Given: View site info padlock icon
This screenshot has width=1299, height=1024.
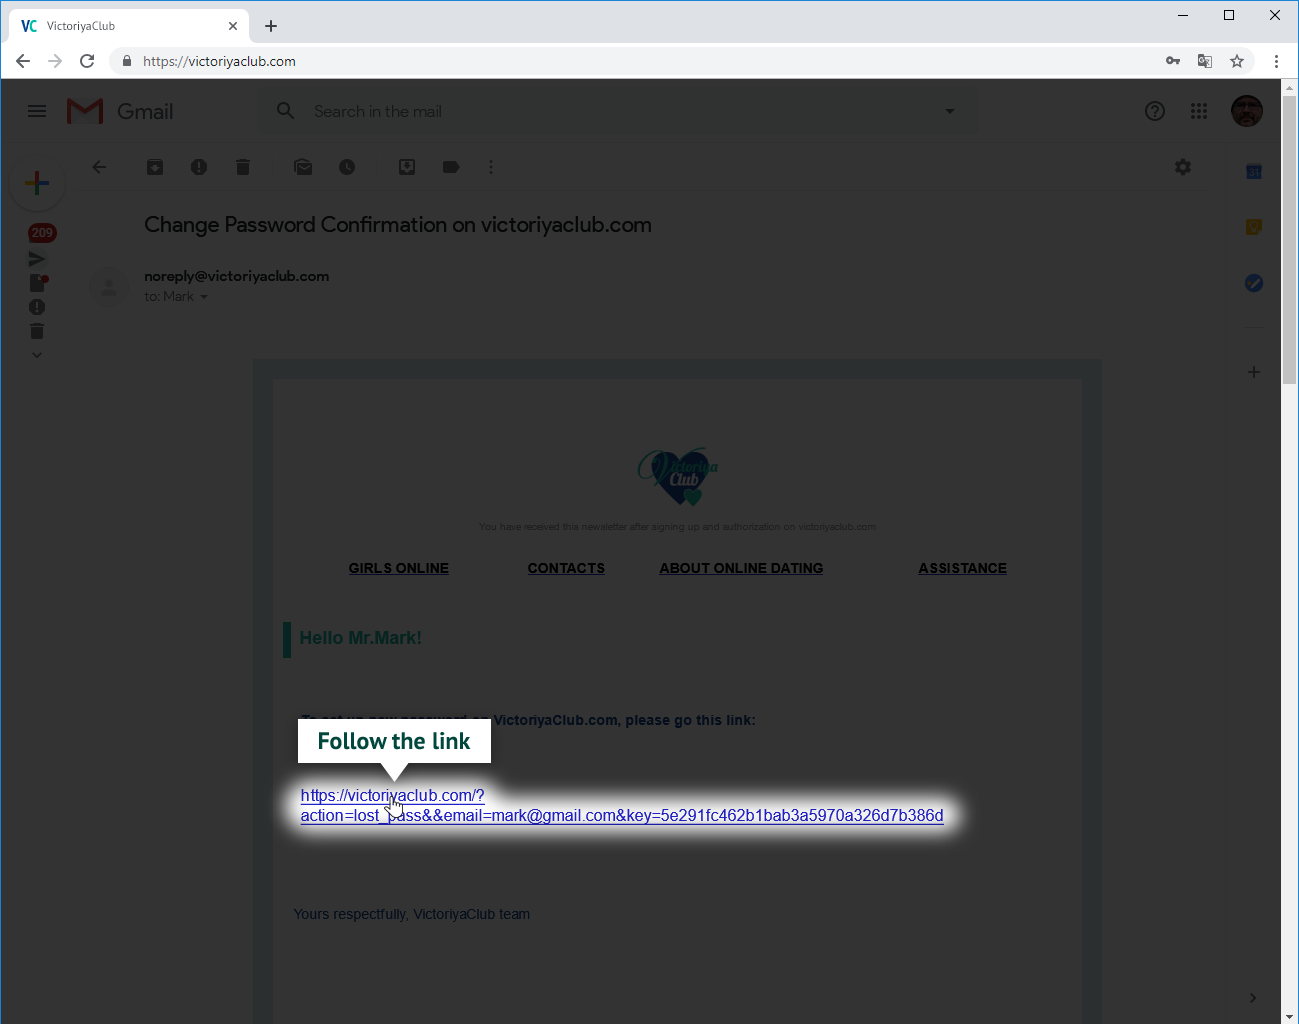Looking at the screenshot, I should [x=127, y=61].
